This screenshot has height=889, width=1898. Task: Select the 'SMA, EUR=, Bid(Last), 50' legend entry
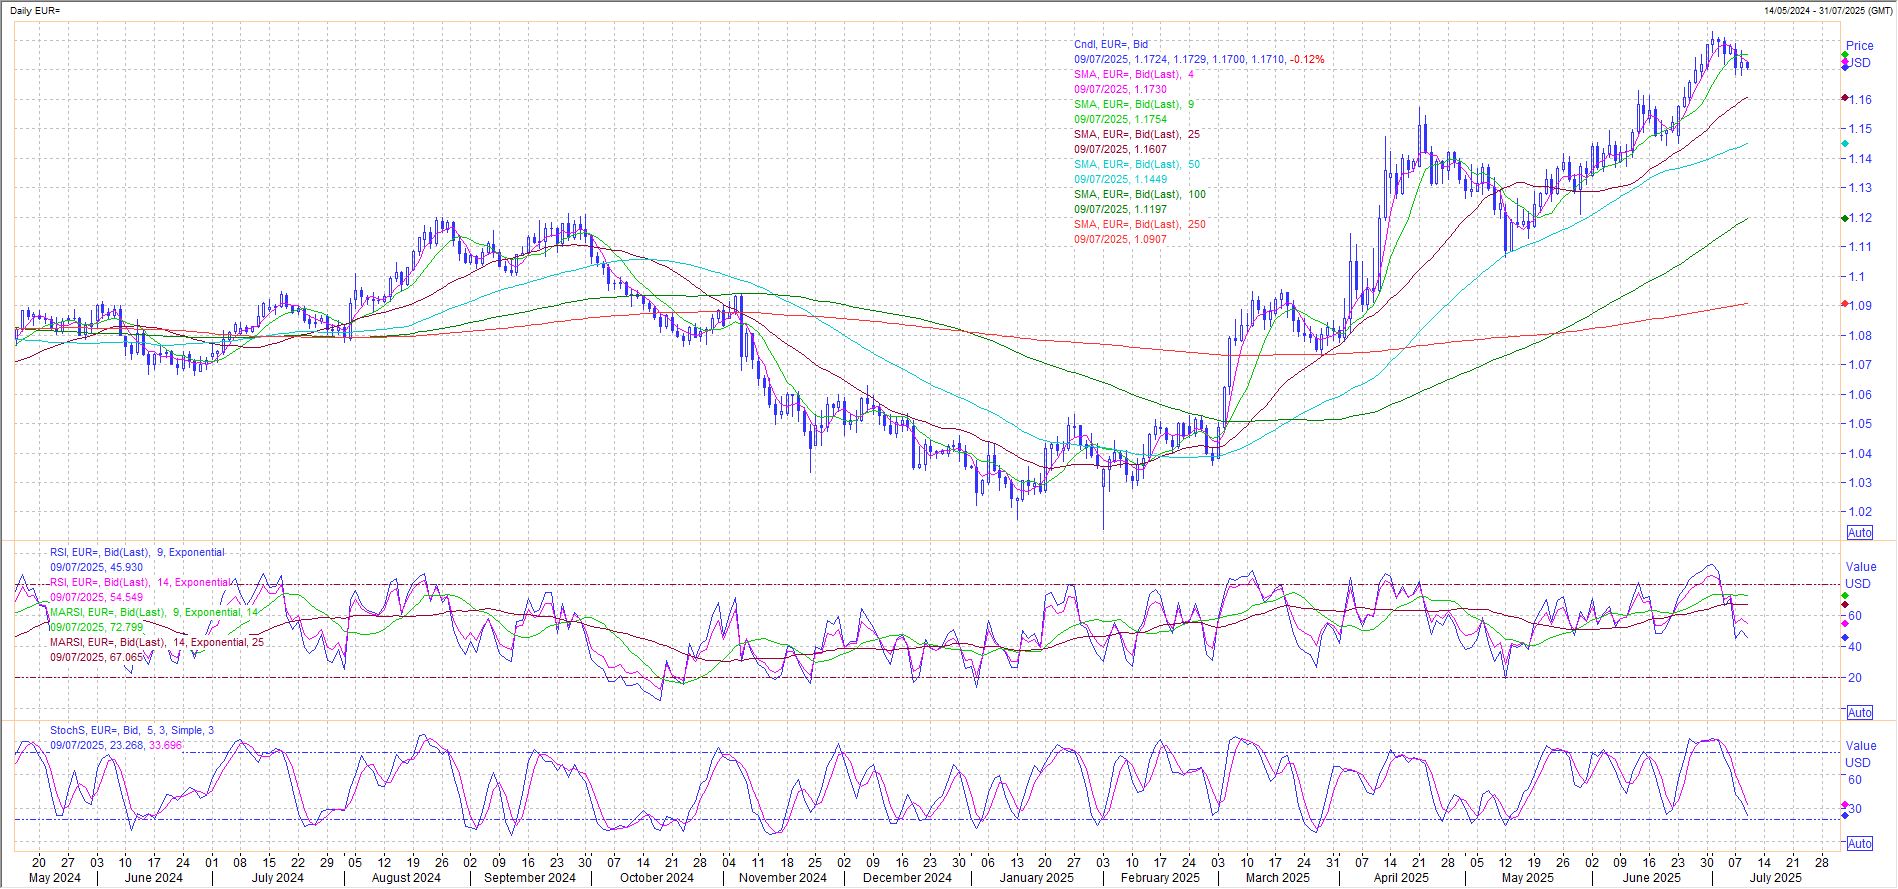pos(1137,164)
